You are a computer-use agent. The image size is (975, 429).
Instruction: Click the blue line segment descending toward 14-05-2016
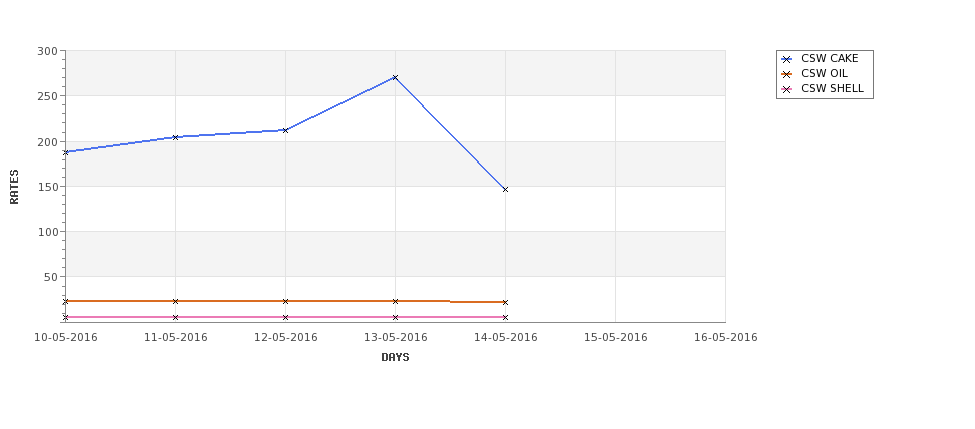(x=450, y=134)
